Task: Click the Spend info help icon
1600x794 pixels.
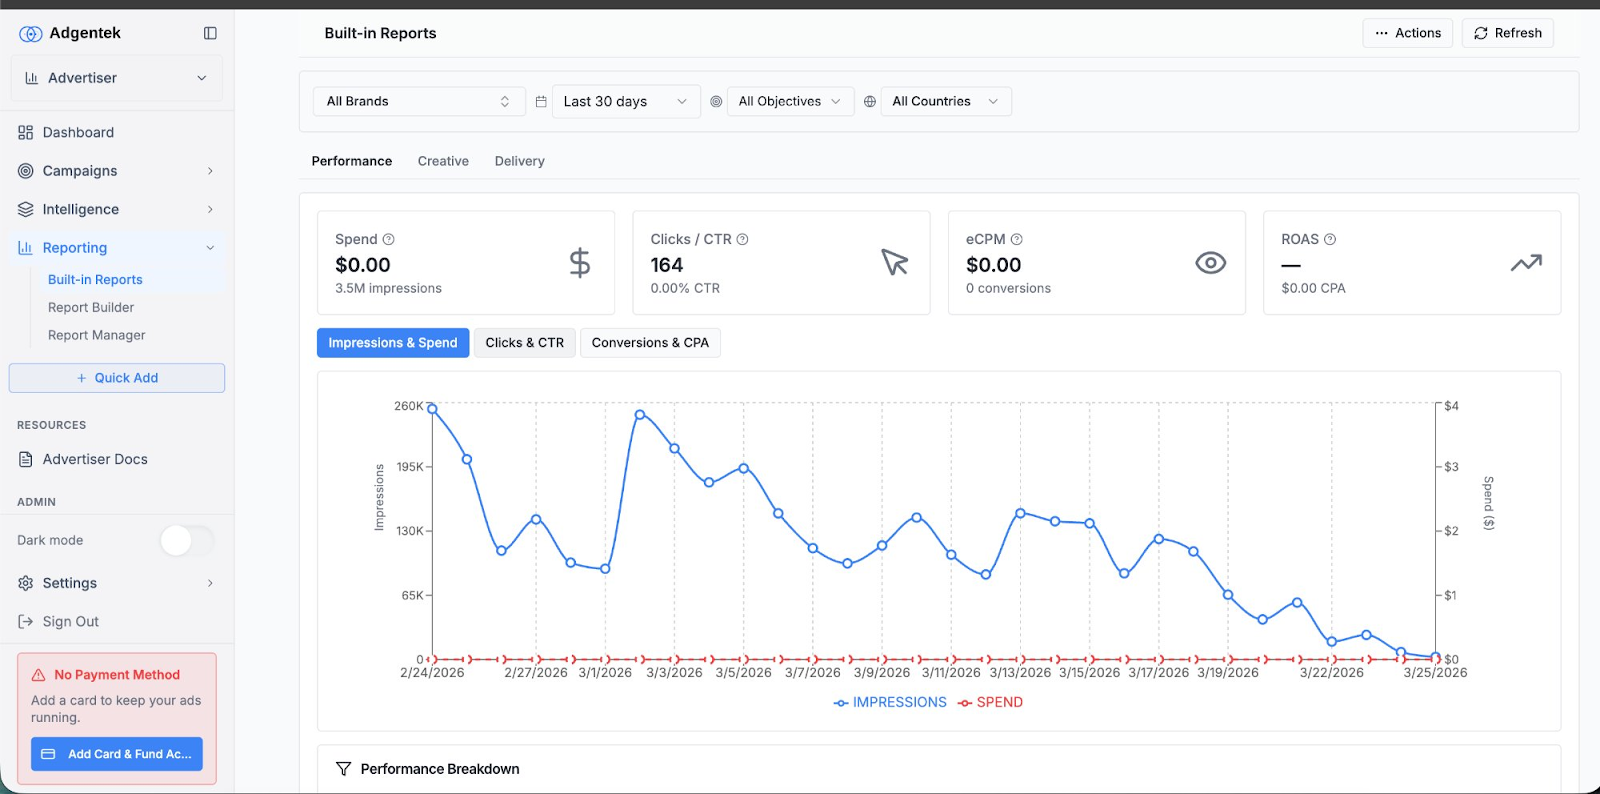Action: (389, 239)
